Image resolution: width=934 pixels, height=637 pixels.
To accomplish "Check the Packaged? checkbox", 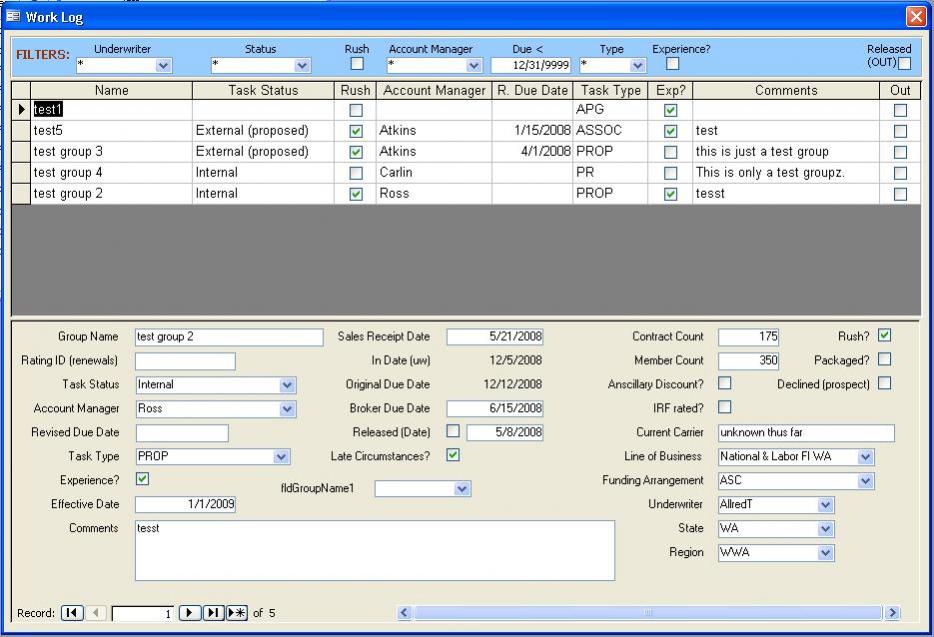I will pyautogui.click(x=885, y=359).
